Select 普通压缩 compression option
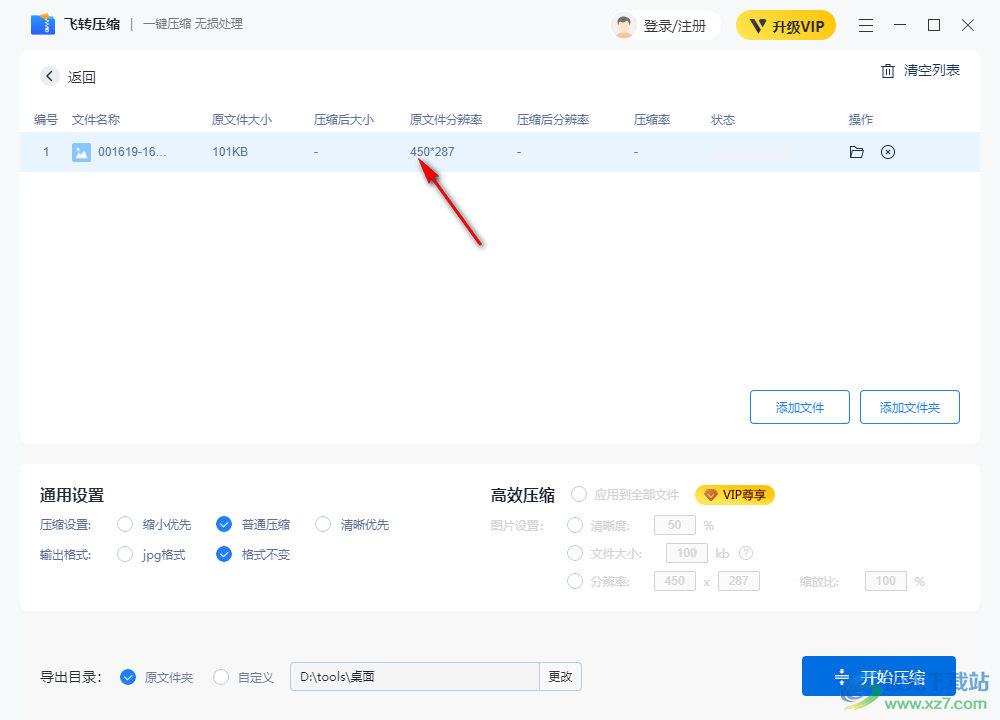Screen dimensions: 1000x720 [x=224, y=524]
